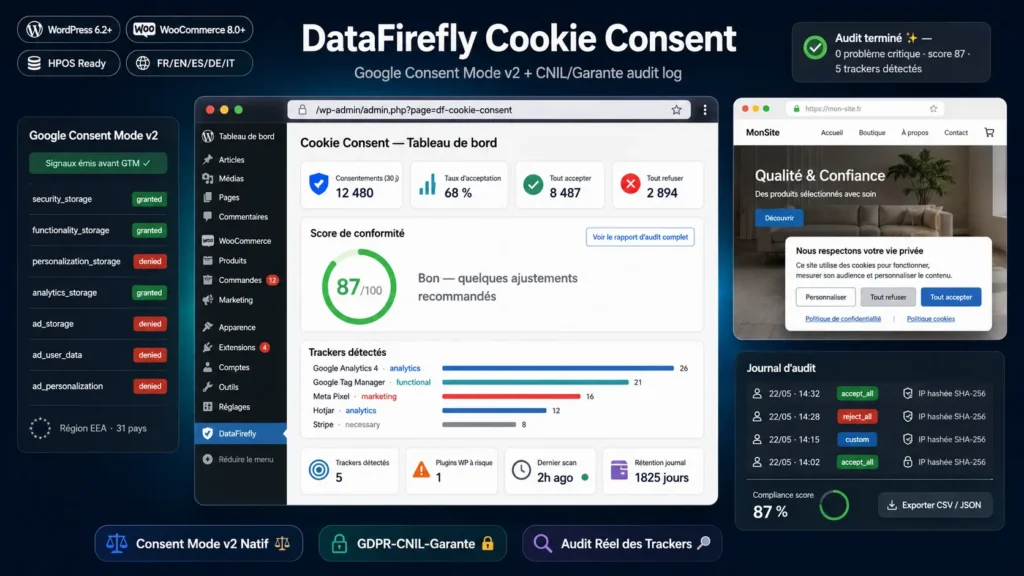Click the mon-site.fr address field
This screenshot has height=576, width=1024.
pyautogui.click(x=866, y=108)
